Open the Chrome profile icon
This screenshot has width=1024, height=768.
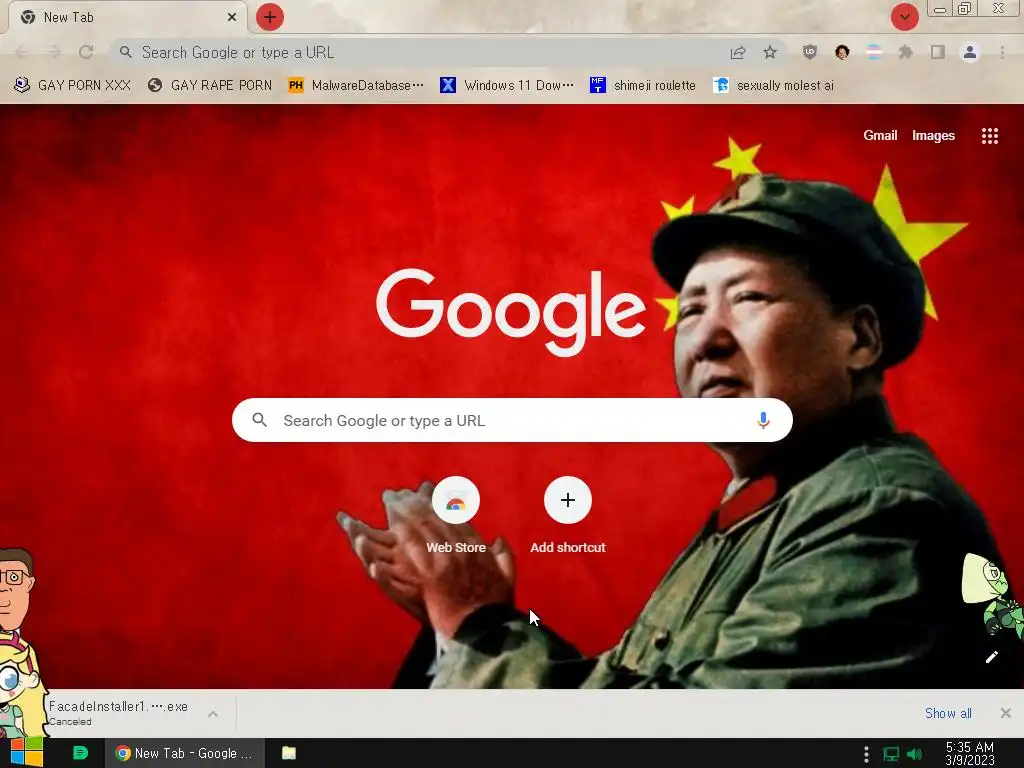(970, 52)
